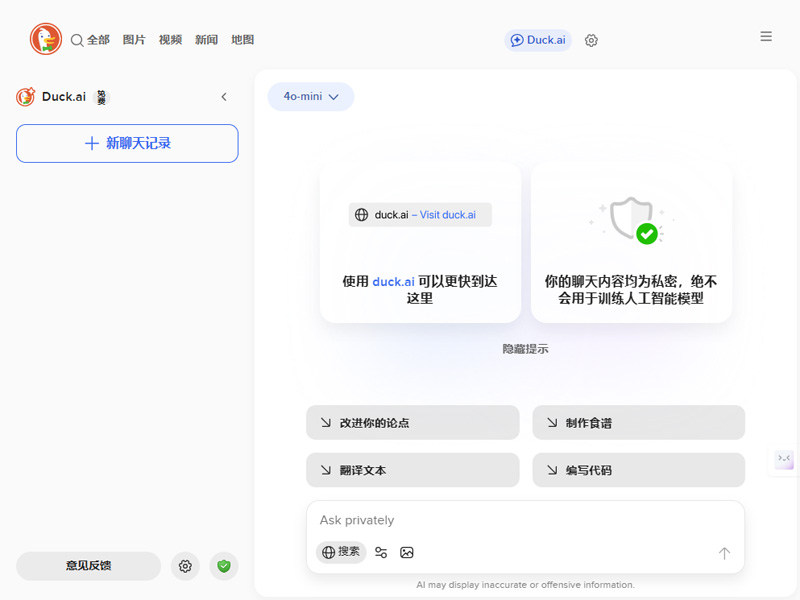Click the floating widget on right edge
This screenshot has width=800, height=600.
pyautogui.click(x=785, y=459)
